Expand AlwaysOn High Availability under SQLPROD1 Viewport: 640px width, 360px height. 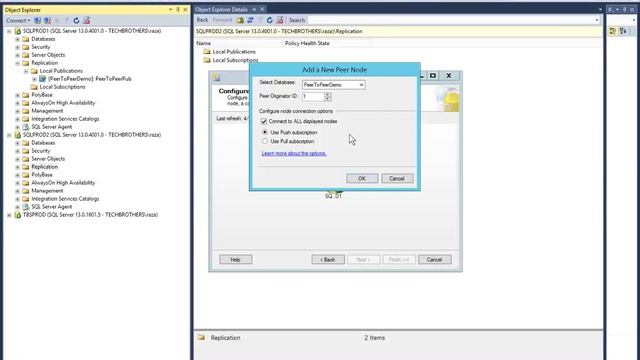point(18,103)
